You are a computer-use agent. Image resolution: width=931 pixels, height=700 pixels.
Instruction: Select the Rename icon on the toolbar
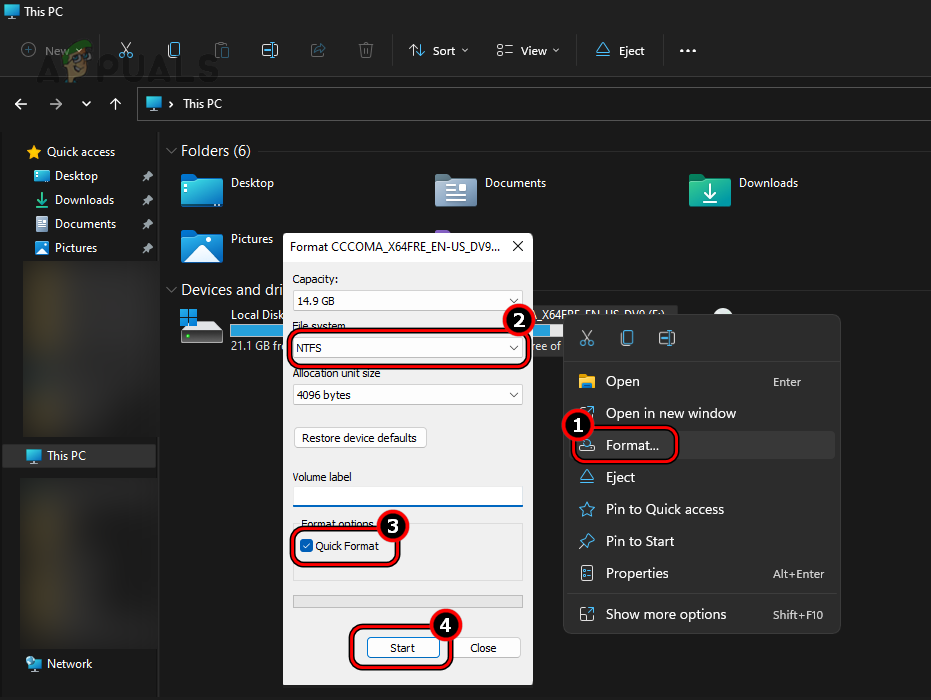click(269, 50)
